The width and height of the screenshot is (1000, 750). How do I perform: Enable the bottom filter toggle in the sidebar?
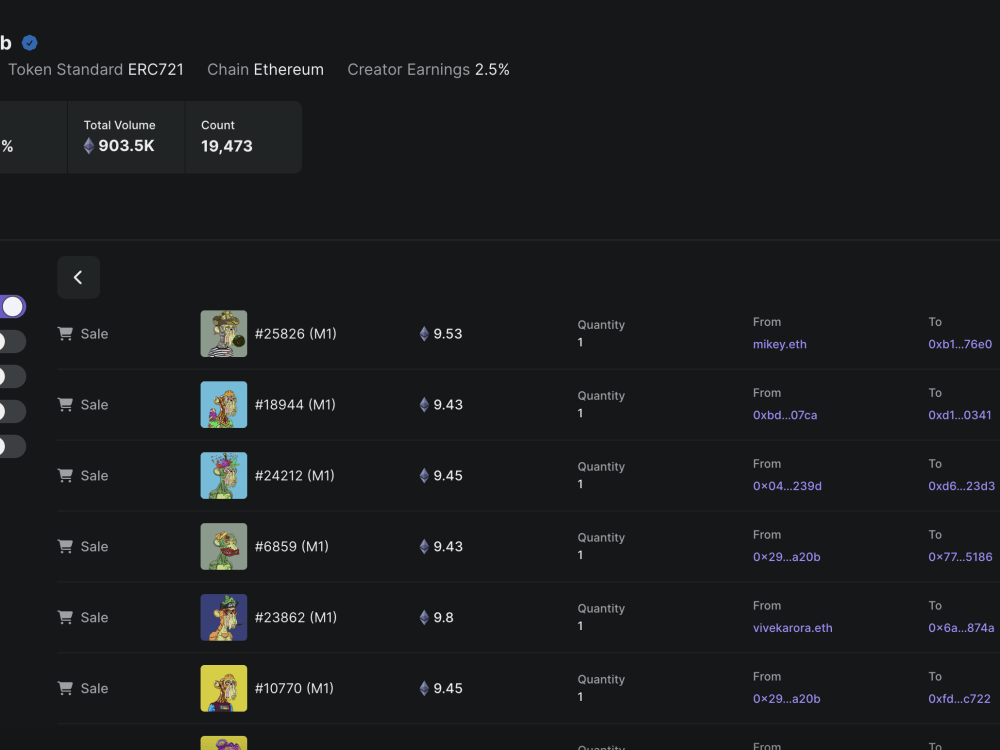tap(8, 446)
